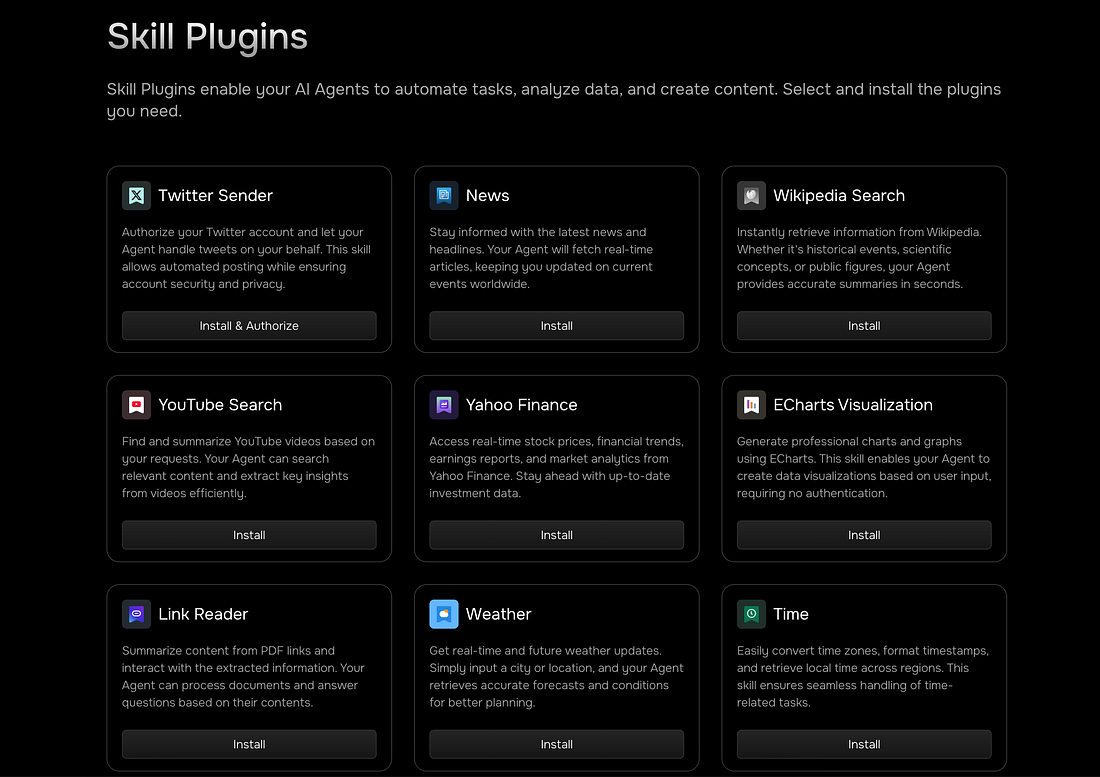Click the YouTube Search play icon
Screen dimensions: 1100x777
coord(136,405)
